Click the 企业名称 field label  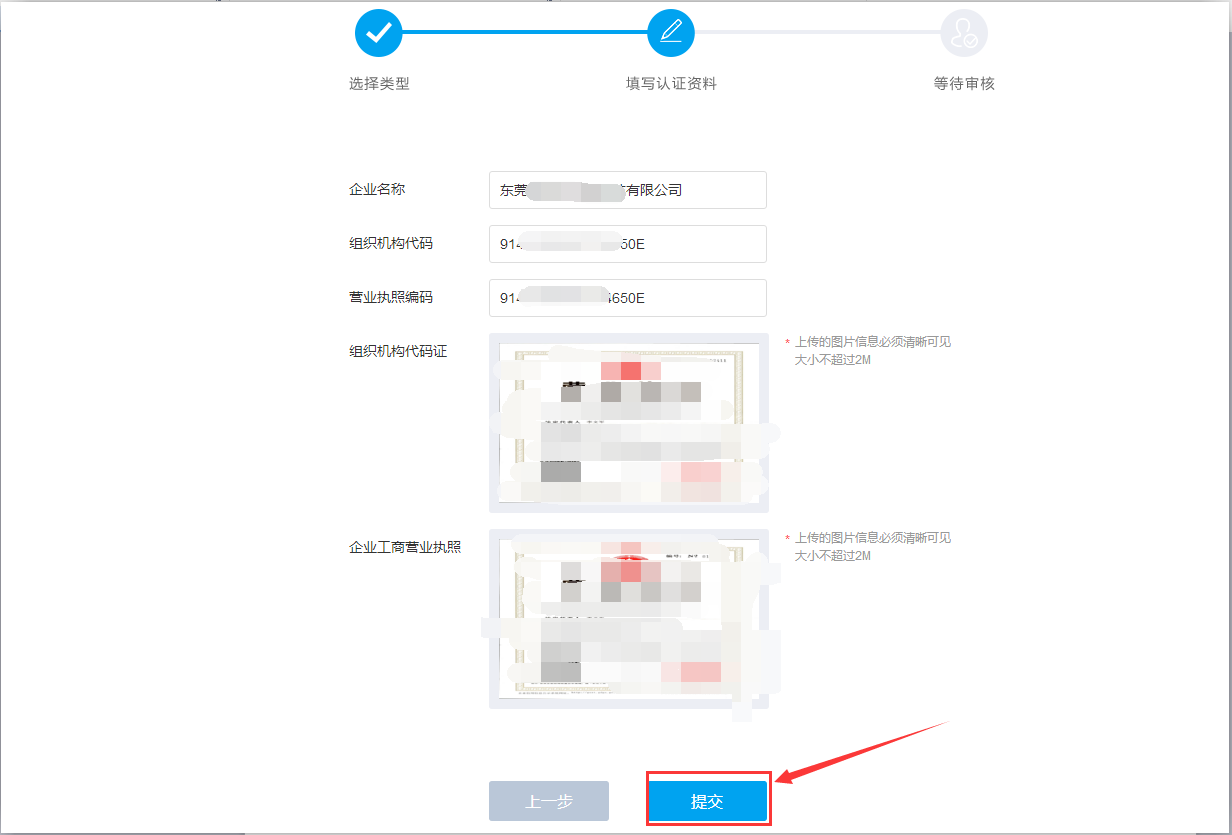[377, 189]
